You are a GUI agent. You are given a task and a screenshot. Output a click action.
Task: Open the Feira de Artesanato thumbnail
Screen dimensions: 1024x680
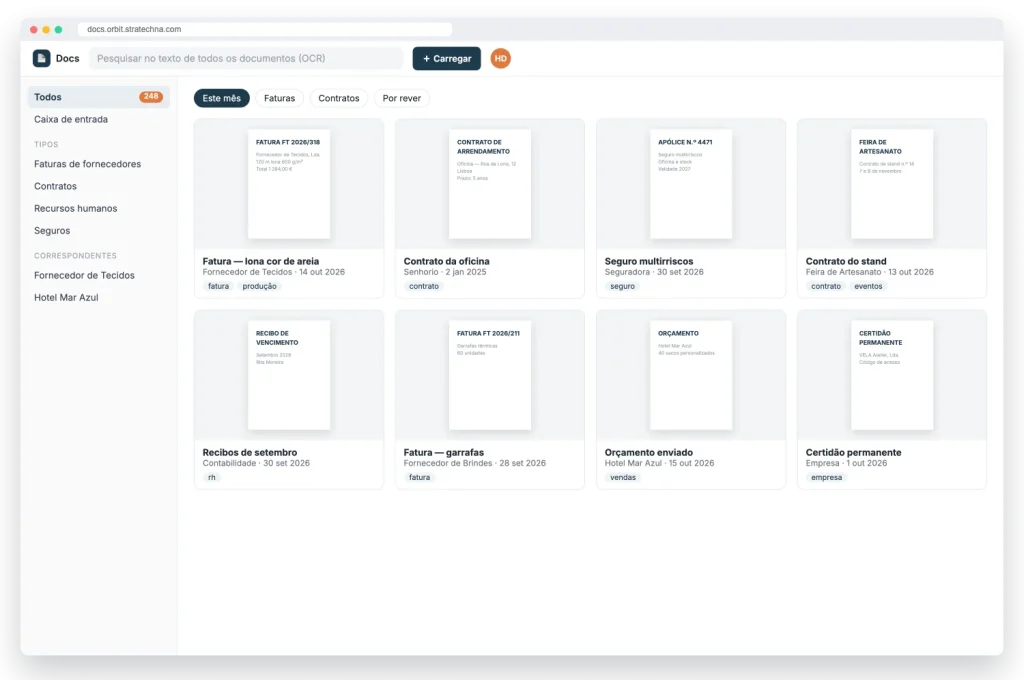click(x=892, y=184)
